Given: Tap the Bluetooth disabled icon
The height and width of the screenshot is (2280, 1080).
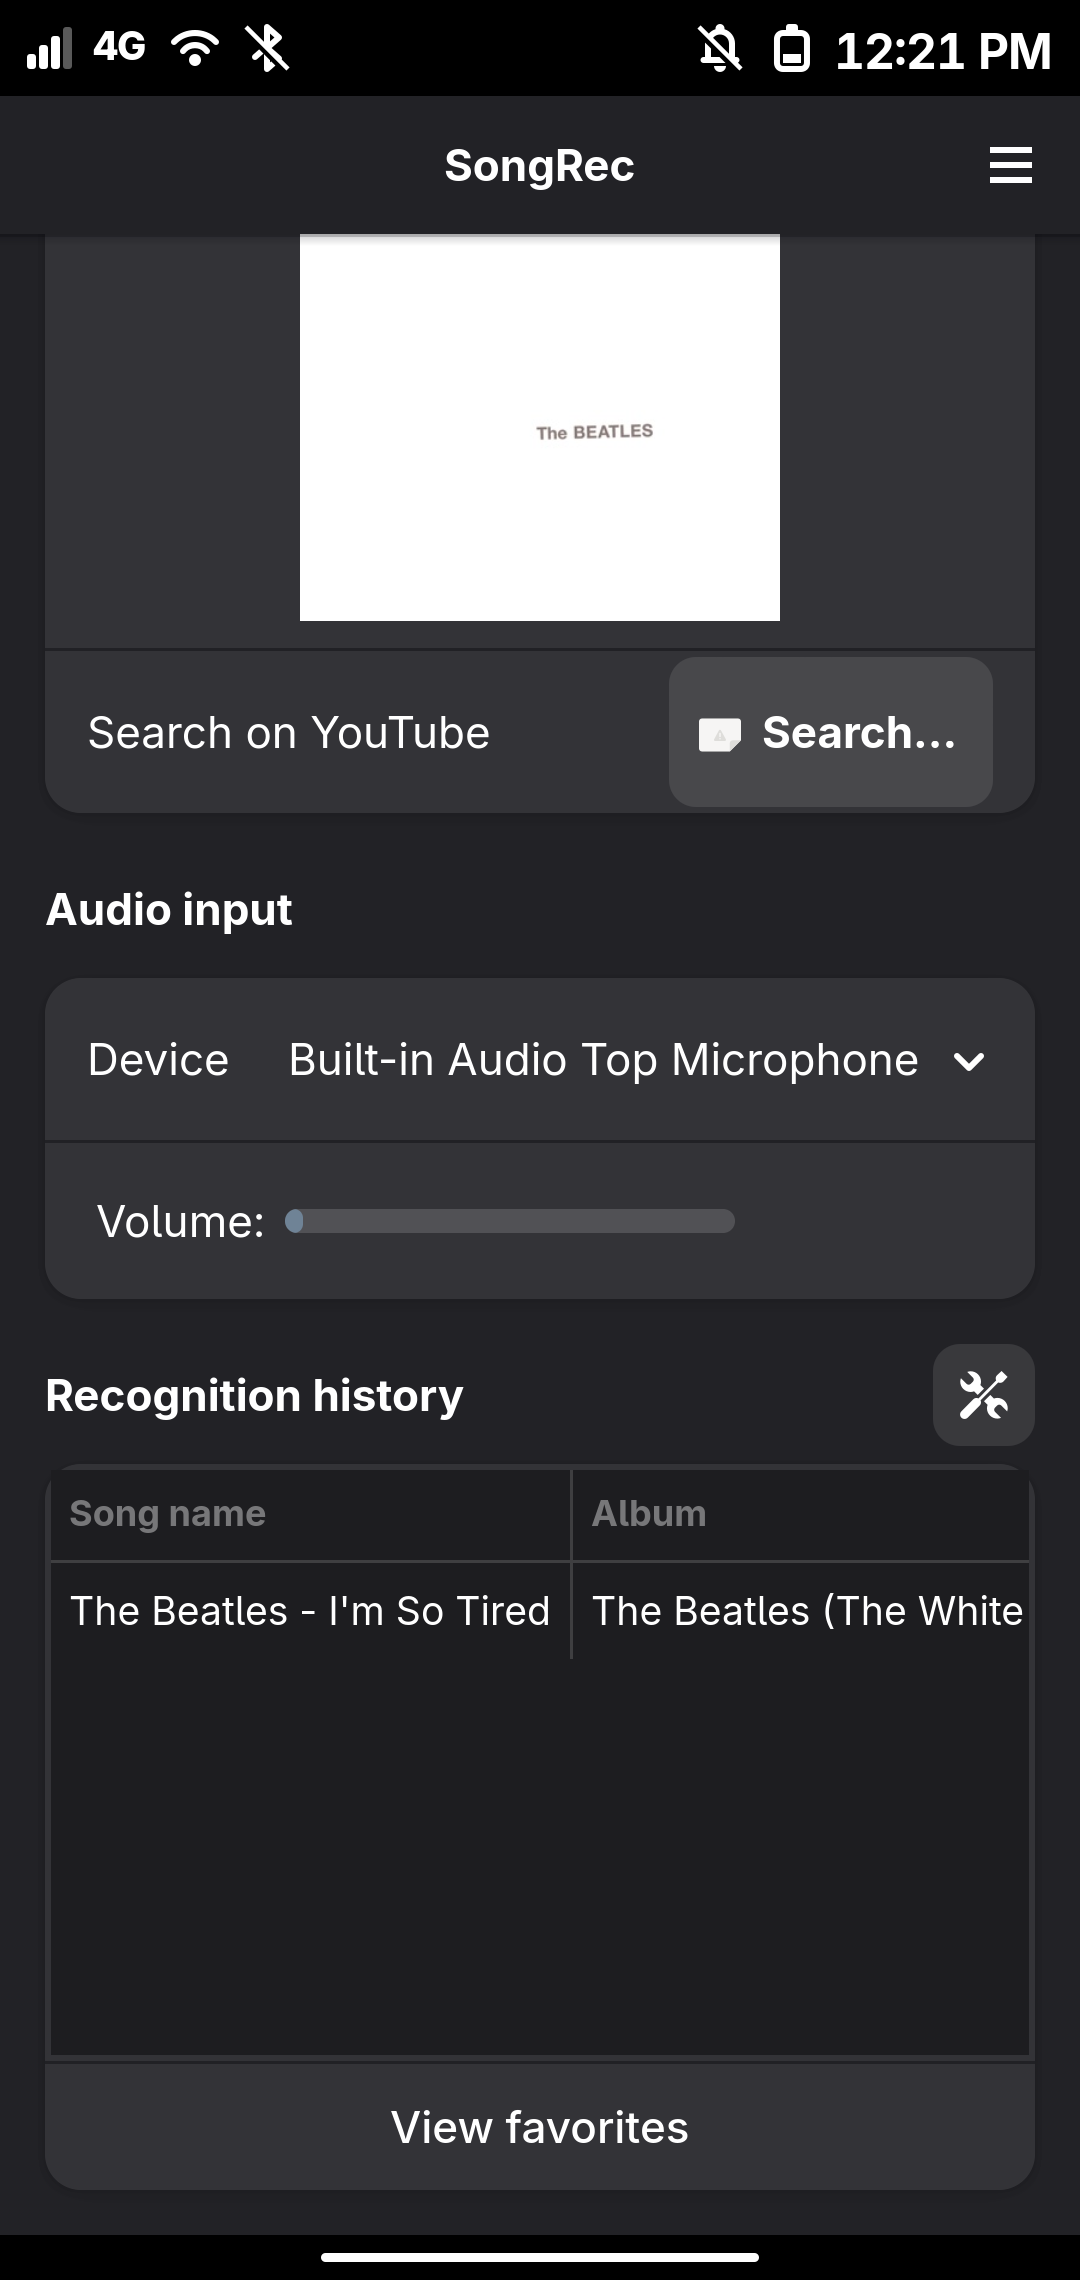Looking at the screenshot, I should coord(268,48).
